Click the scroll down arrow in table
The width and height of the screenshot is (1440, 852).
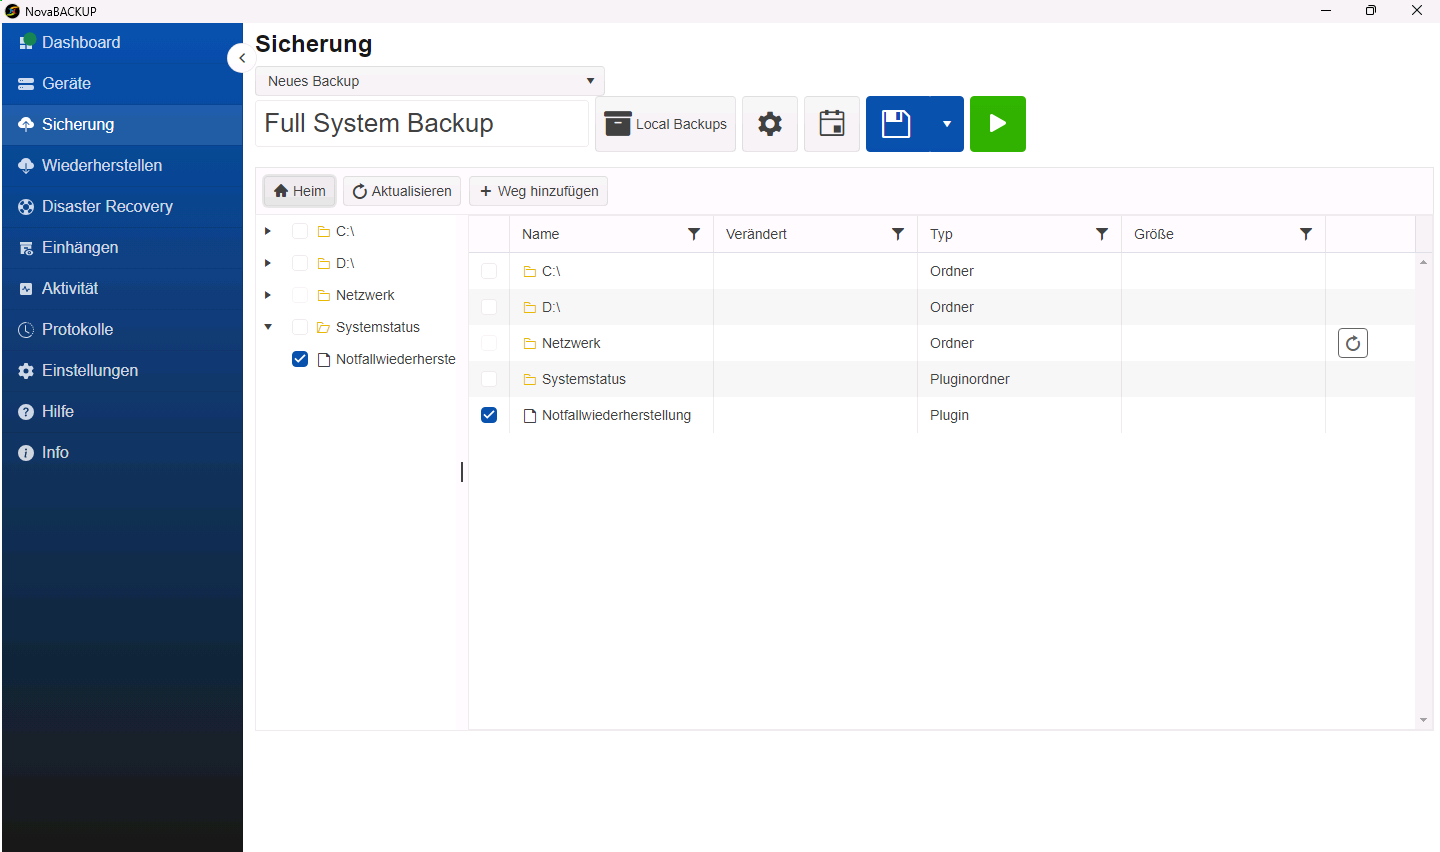1423,720
